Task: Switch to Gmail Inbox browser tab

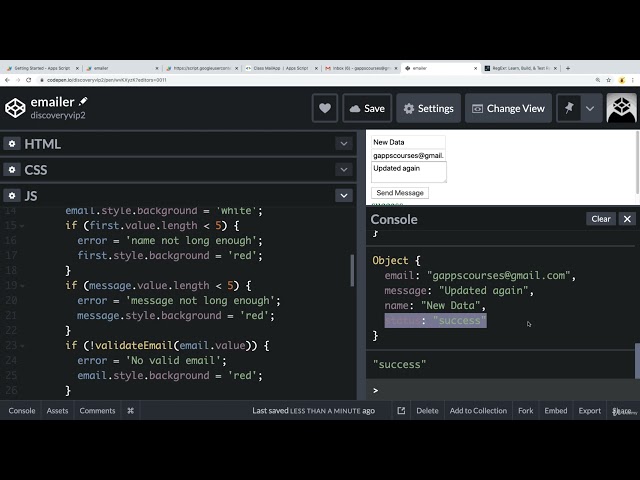Action: (x=361, y=68)
